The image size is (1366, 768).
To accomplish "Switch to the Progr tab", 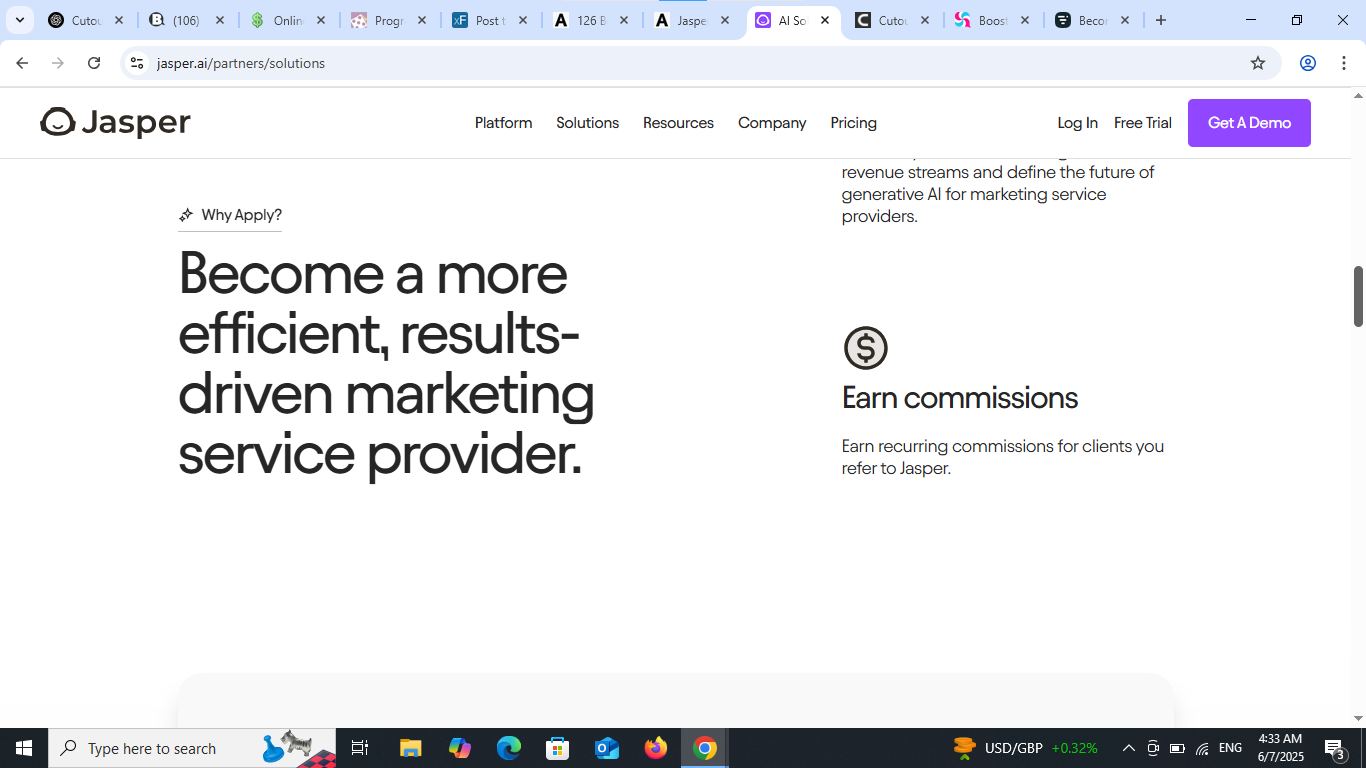I will 388,20.
